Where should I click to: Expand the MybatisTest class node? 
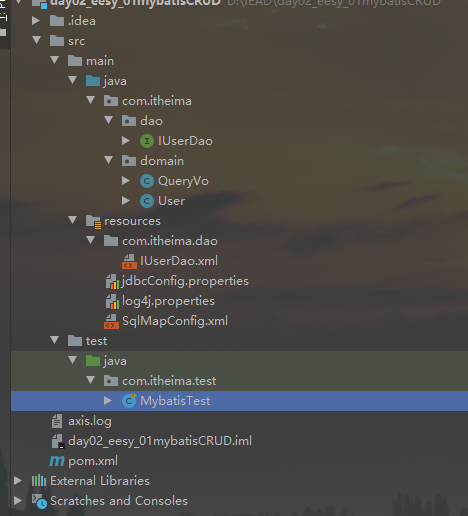point(108,401)
